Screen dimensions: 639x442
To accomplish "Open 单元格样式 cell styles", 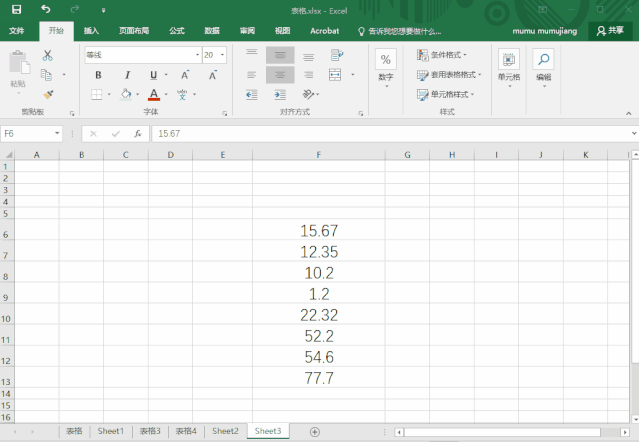I will point(445,95).
